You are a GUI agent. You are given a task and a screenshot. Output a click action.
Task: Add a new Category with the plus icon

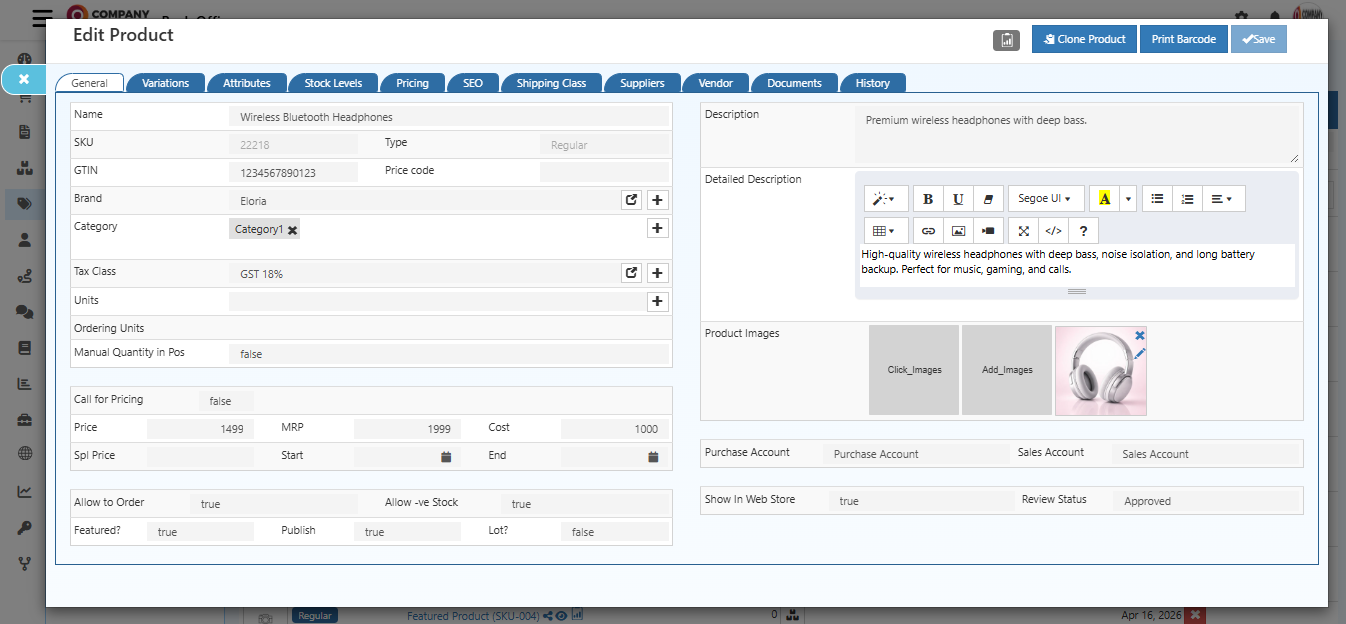657,228
